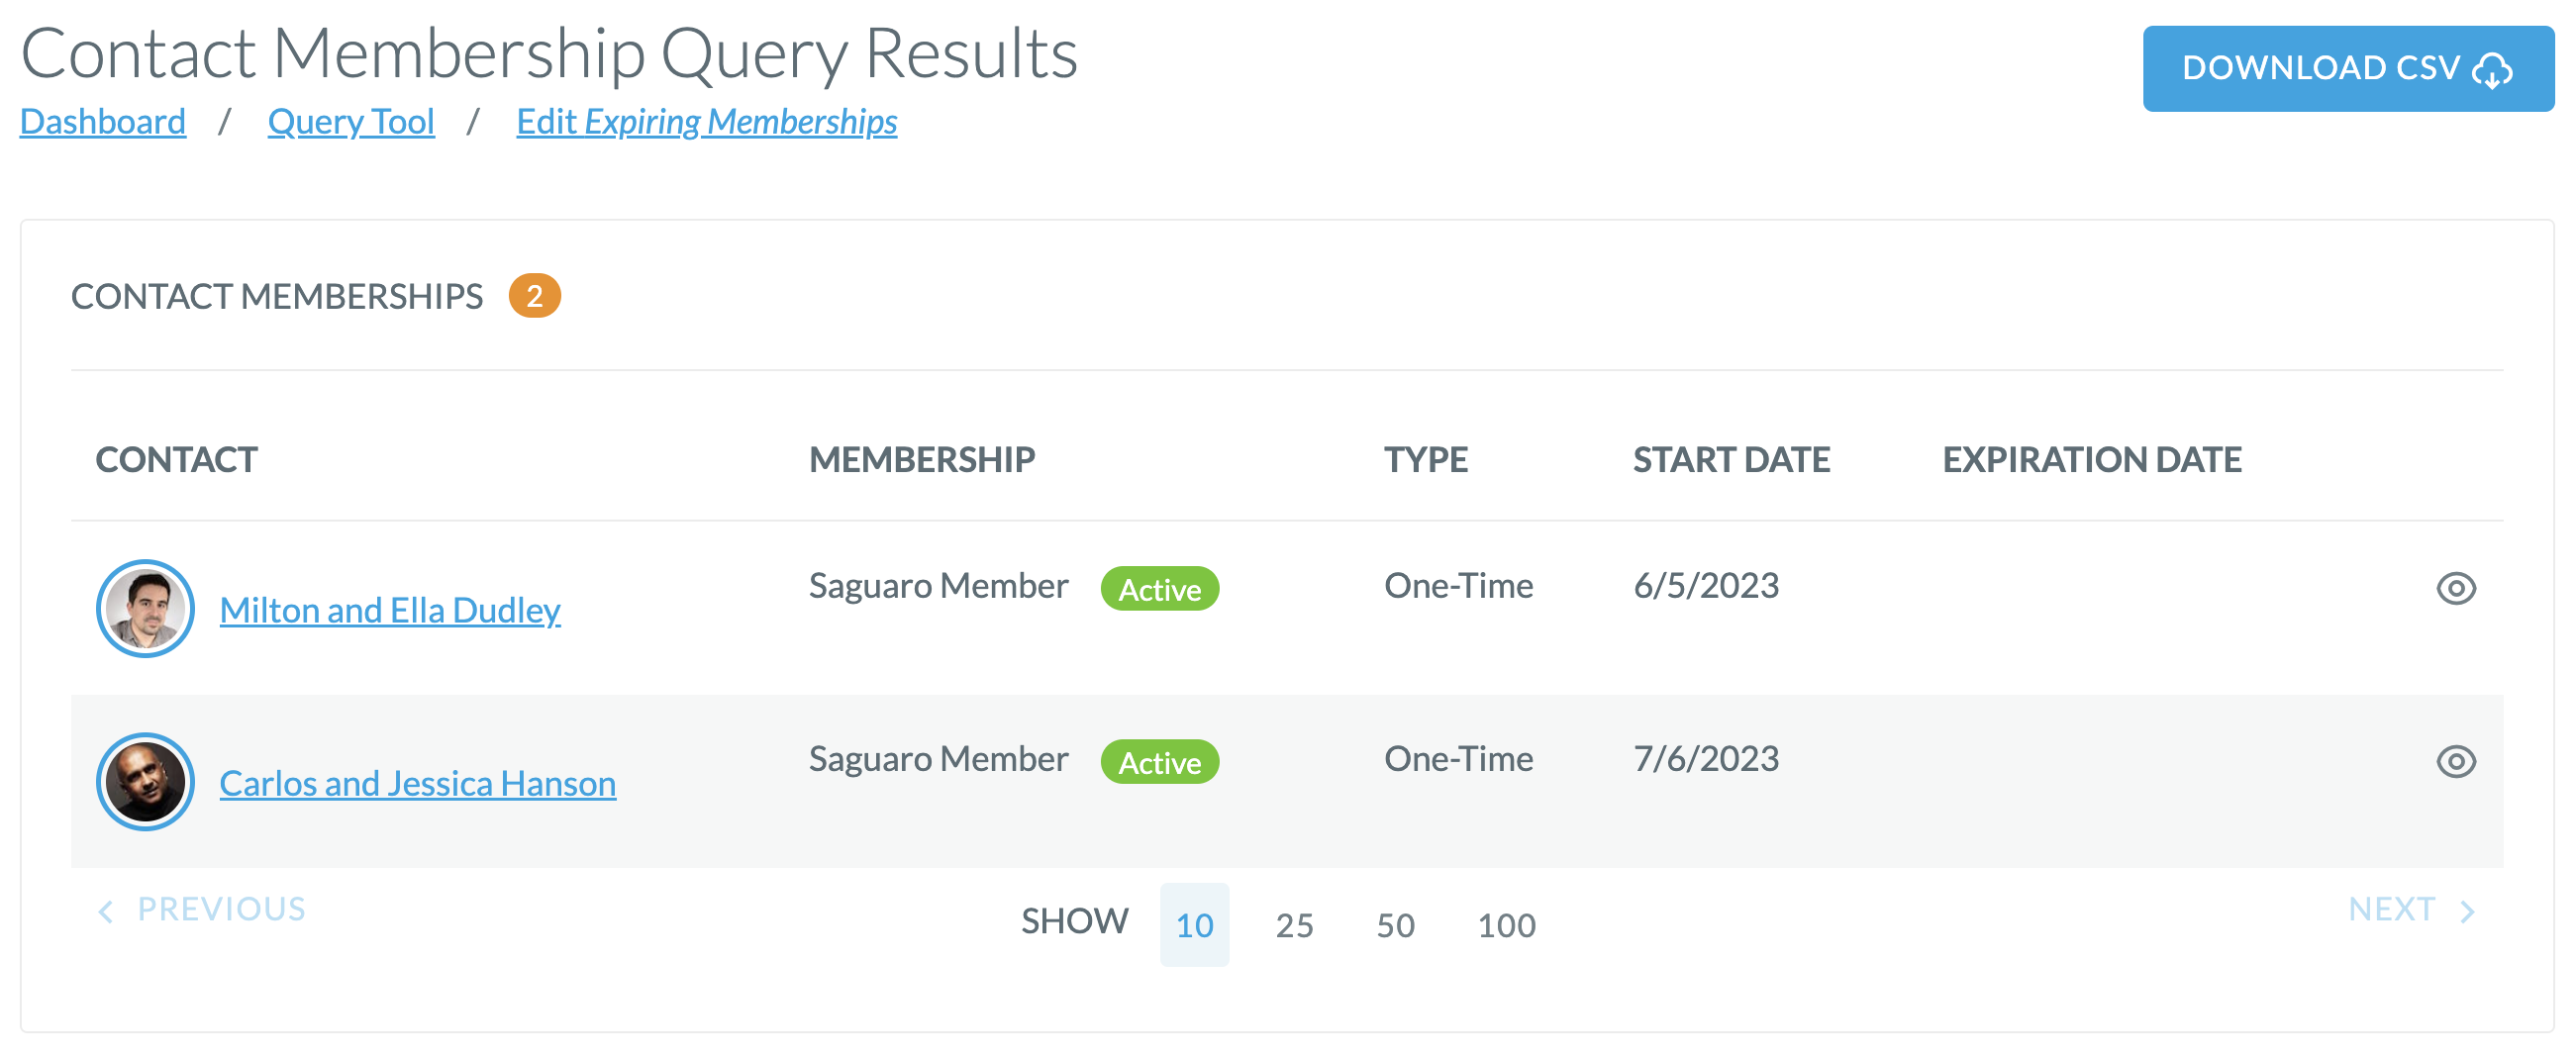Click the next page chevron arrow
The width and height of the screenshot is (2576, 1057).
pos(2468,910)
